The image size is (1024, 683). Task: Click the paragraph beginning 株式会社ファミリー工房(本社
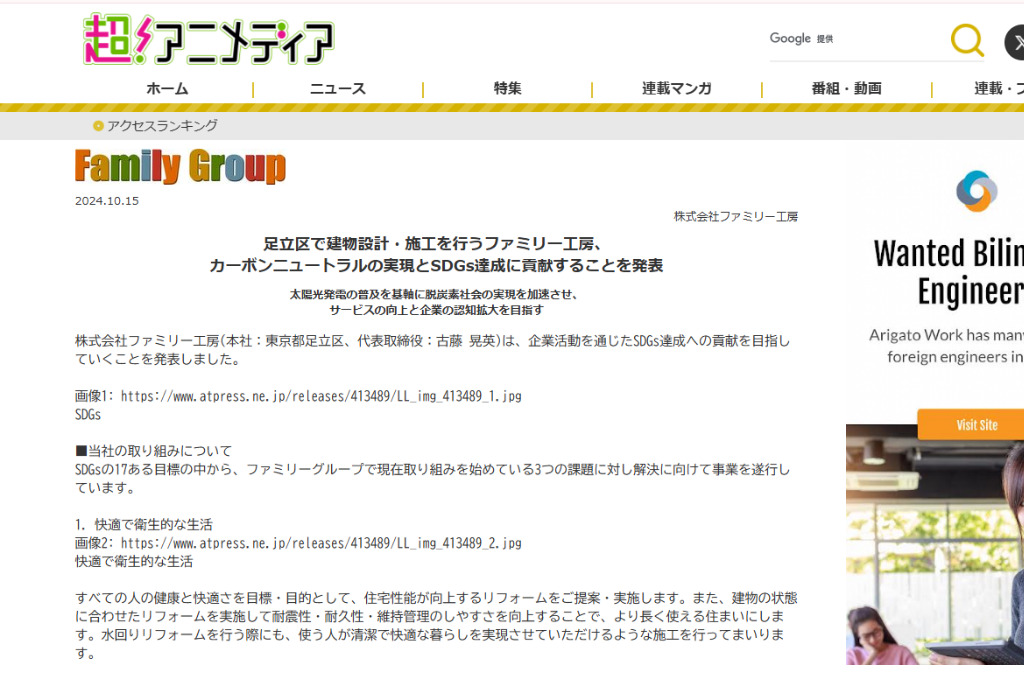tap(432, 350)
